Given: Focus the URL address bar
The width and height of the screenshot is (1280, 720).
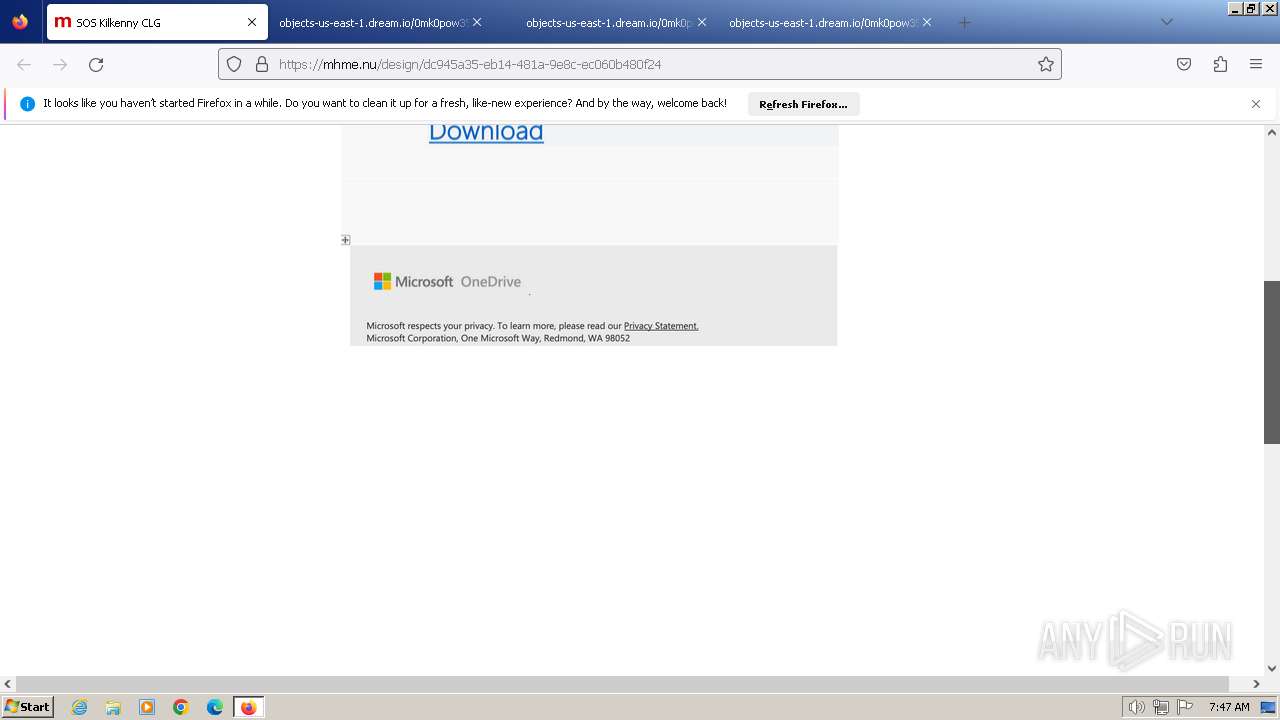Looking at the screenshot, I should 640,64.
